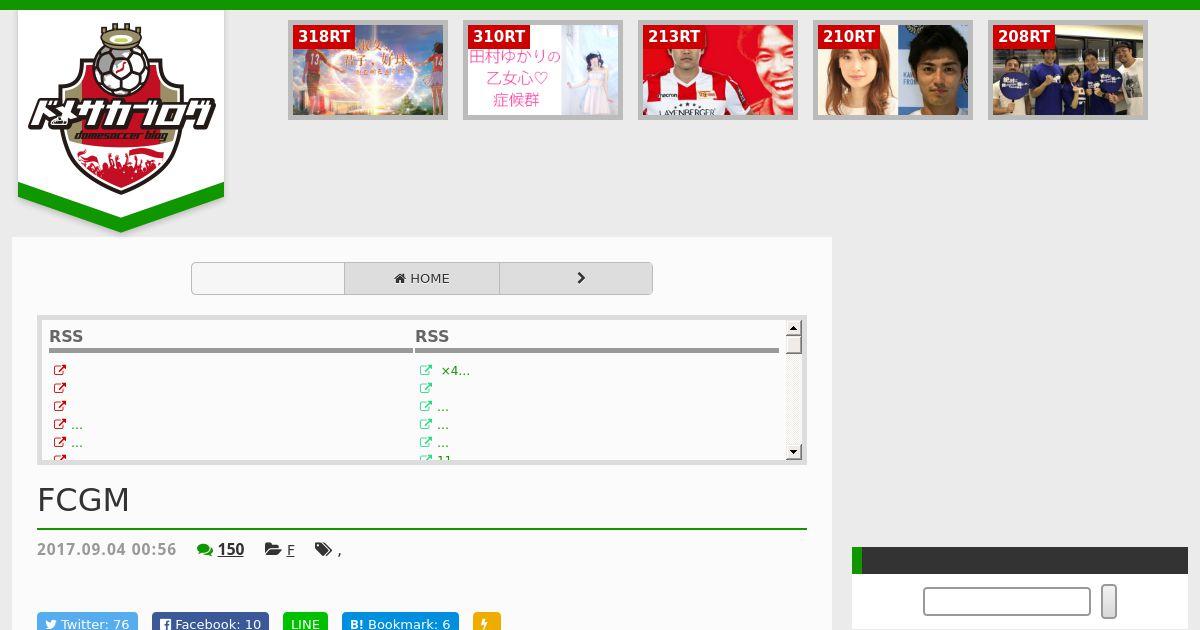The image size is (1200, 630).
Task: Open the 318RT anime soccer thumbnail
Action: pyautogui.click(x=368, y=70)
